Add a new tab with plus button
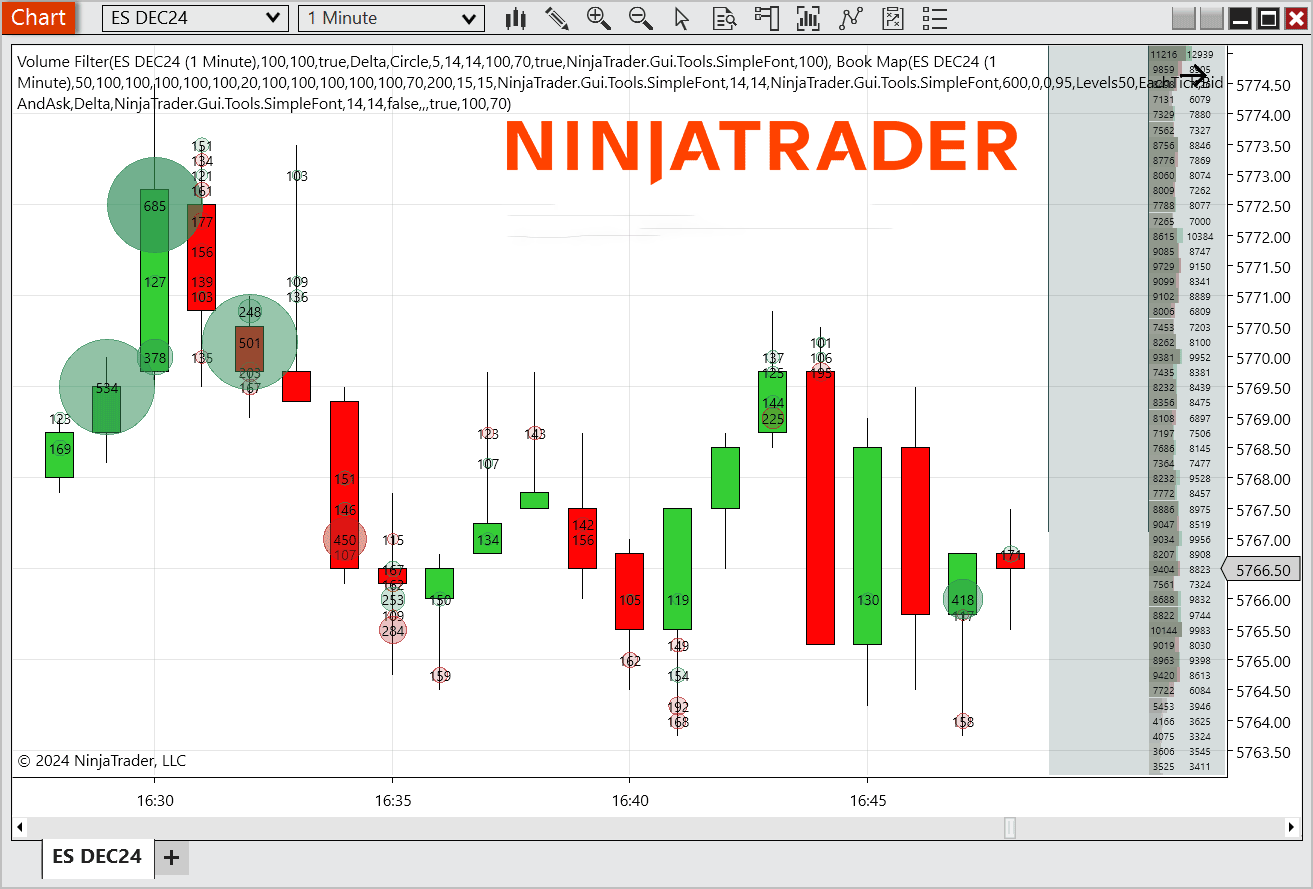This screenshot has height=889, width=1313. click(x=171, y=857)
